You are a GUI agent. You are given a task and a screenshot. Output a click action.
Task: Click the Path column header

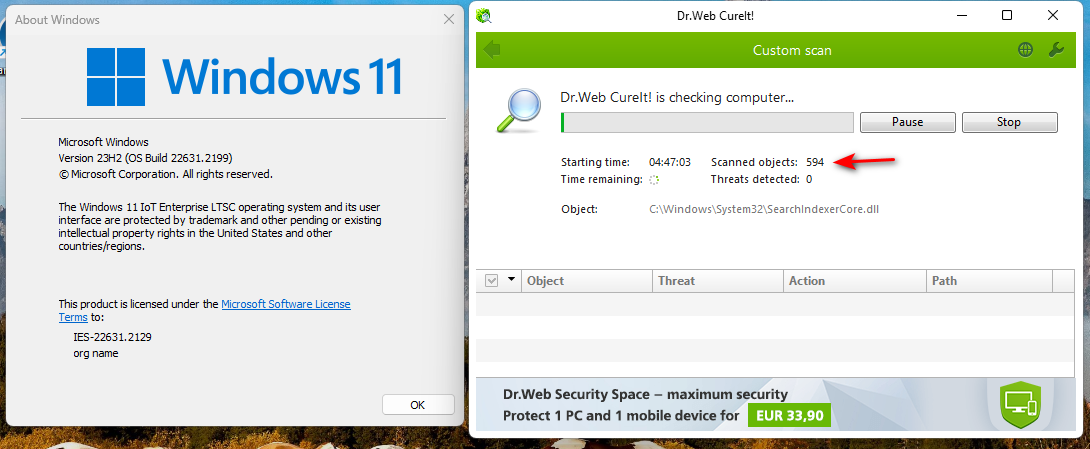pyautogui.click(x=989, y=281)
